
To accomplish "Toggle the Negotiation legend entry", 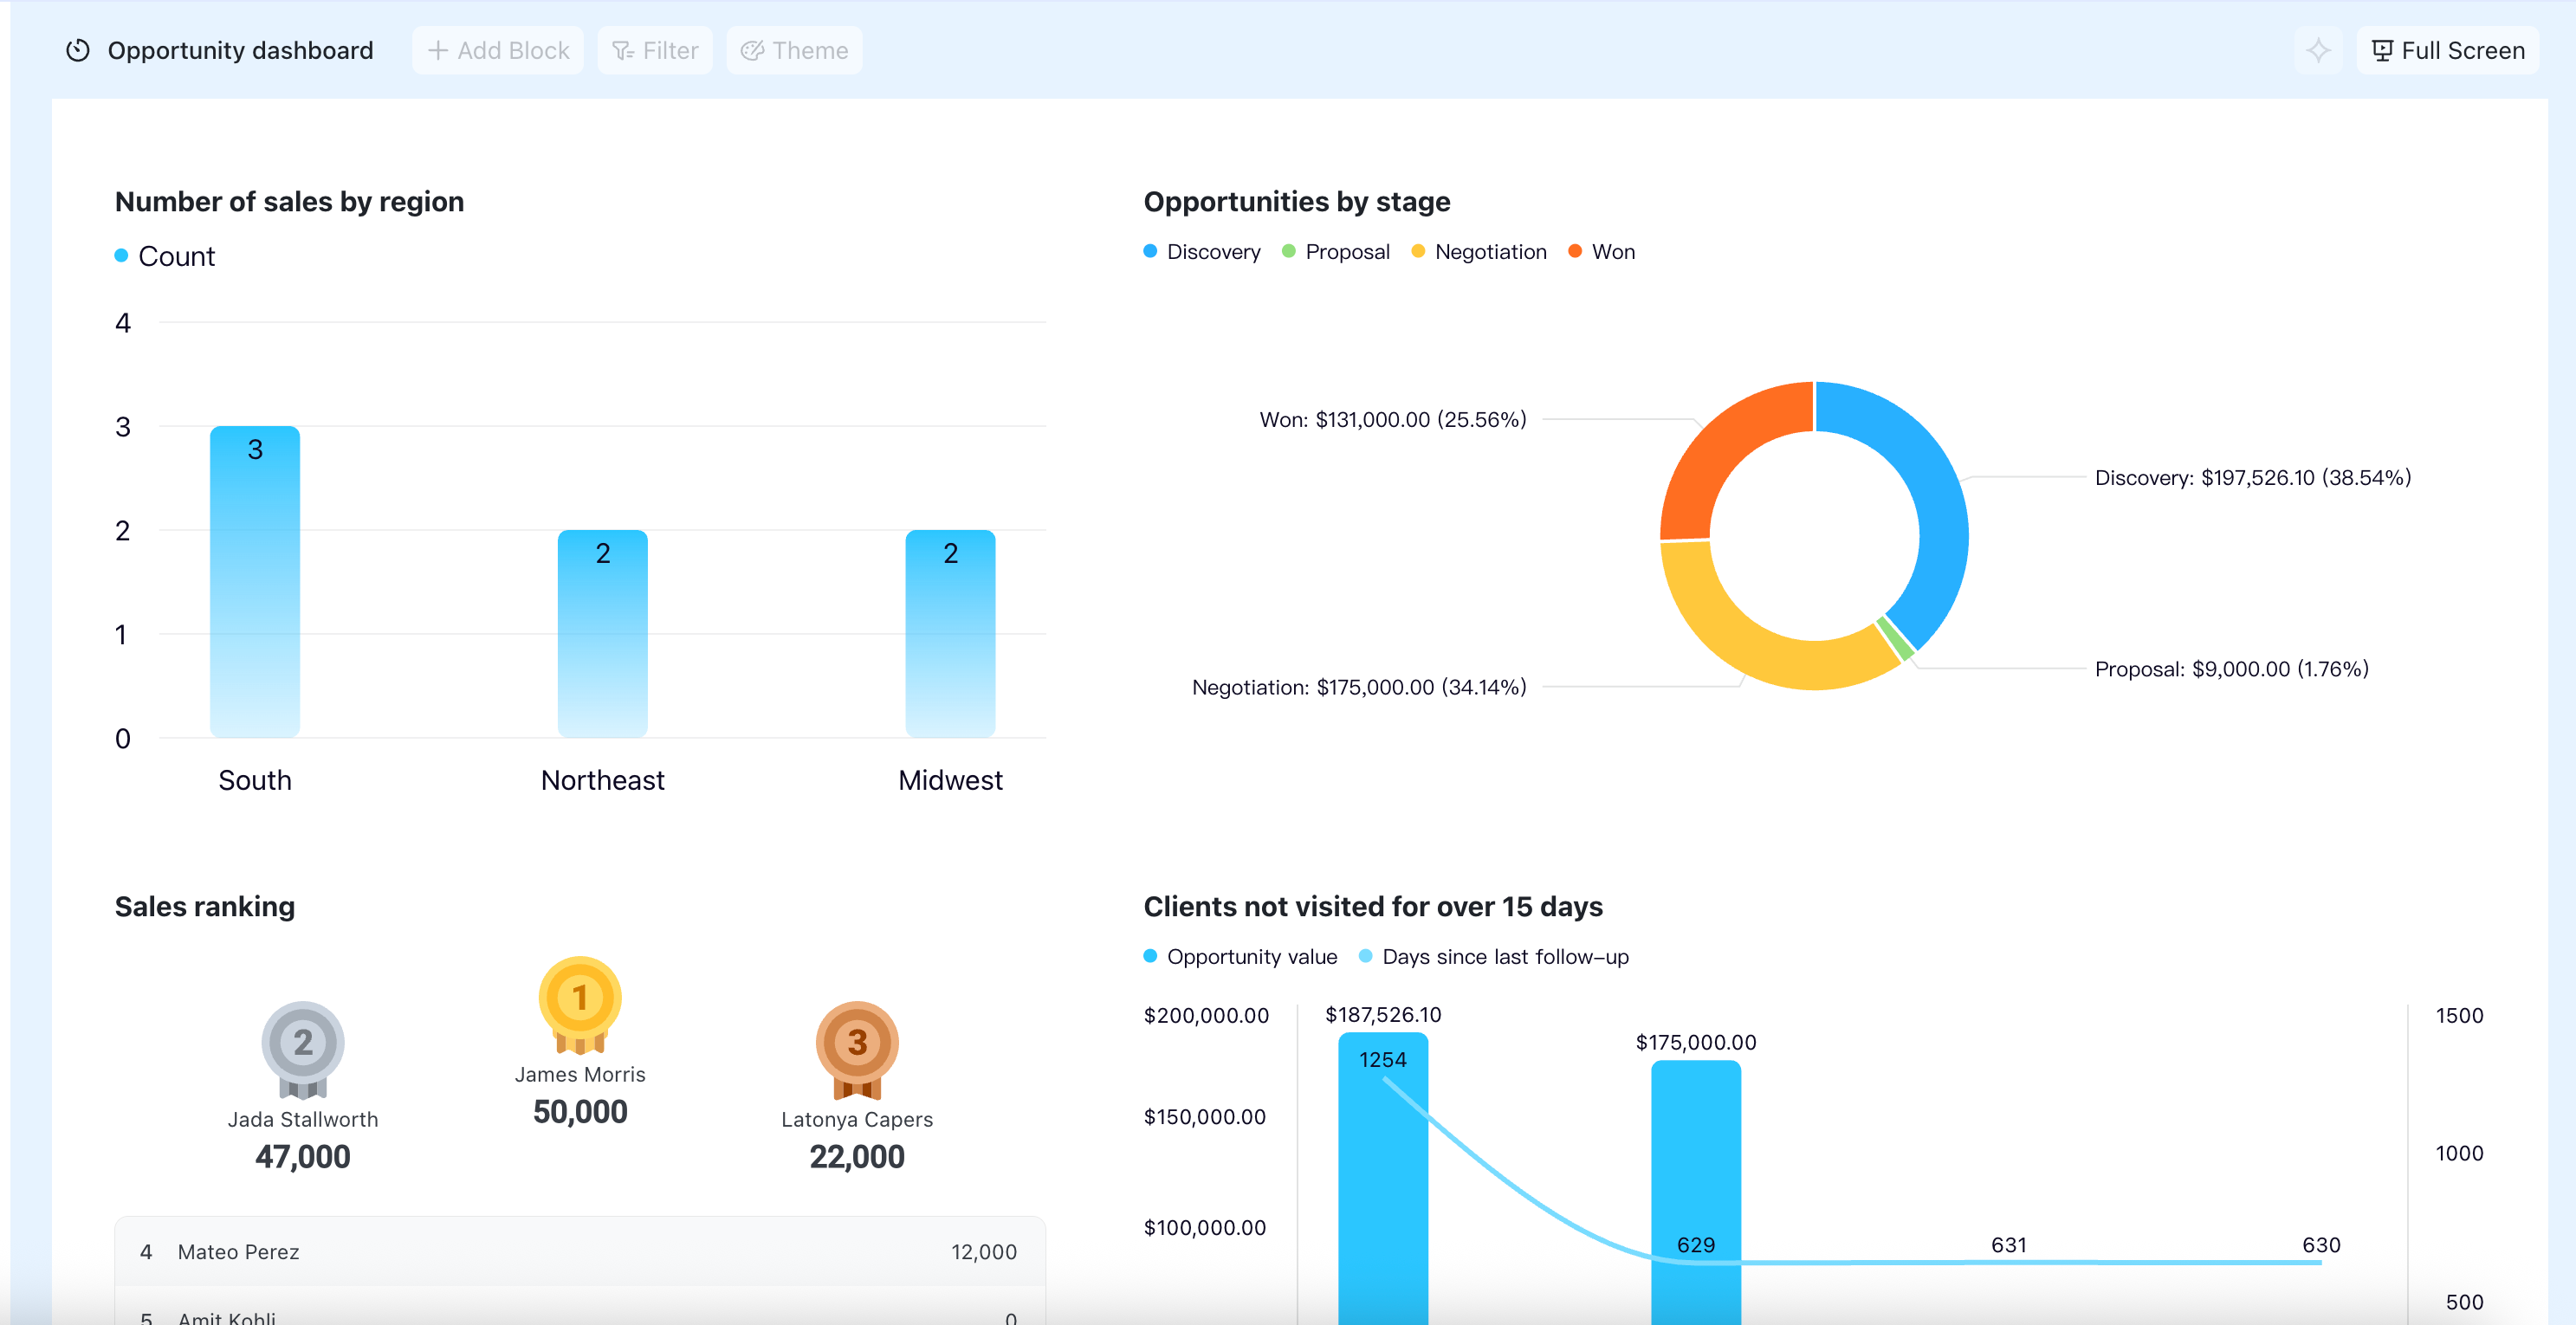I will coord(1479,252).
